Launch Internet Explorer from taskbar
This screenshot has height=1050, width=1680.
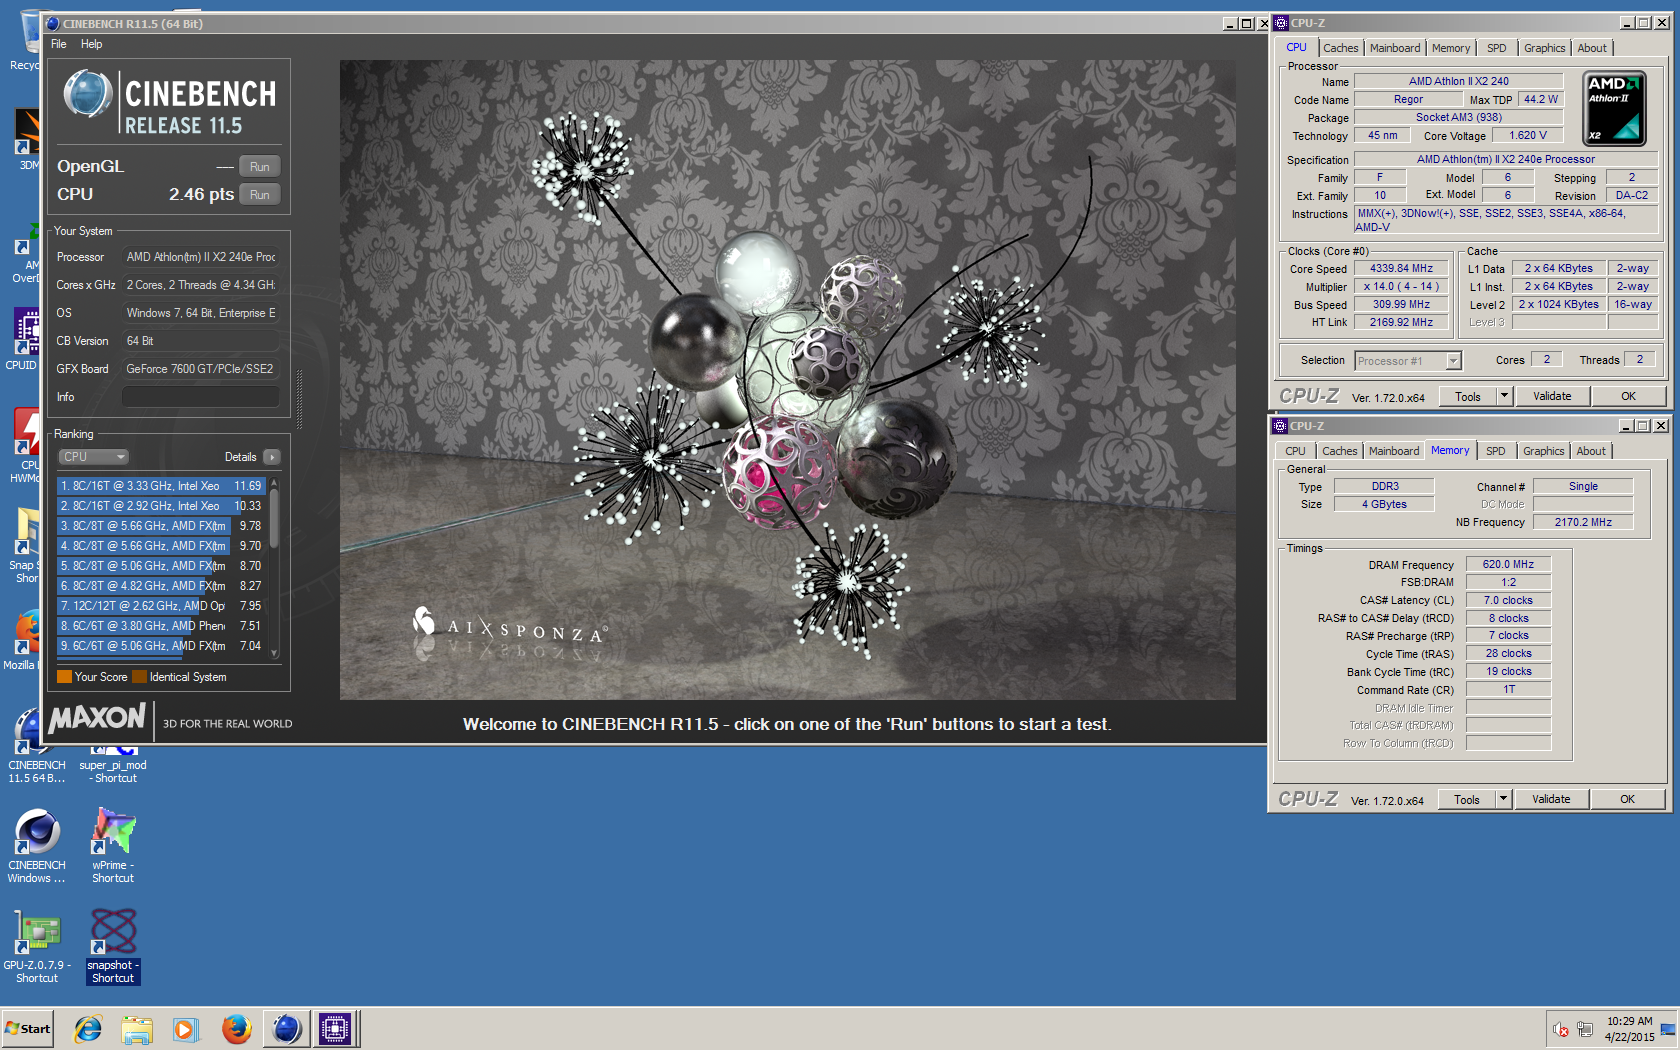[88, 1028]
